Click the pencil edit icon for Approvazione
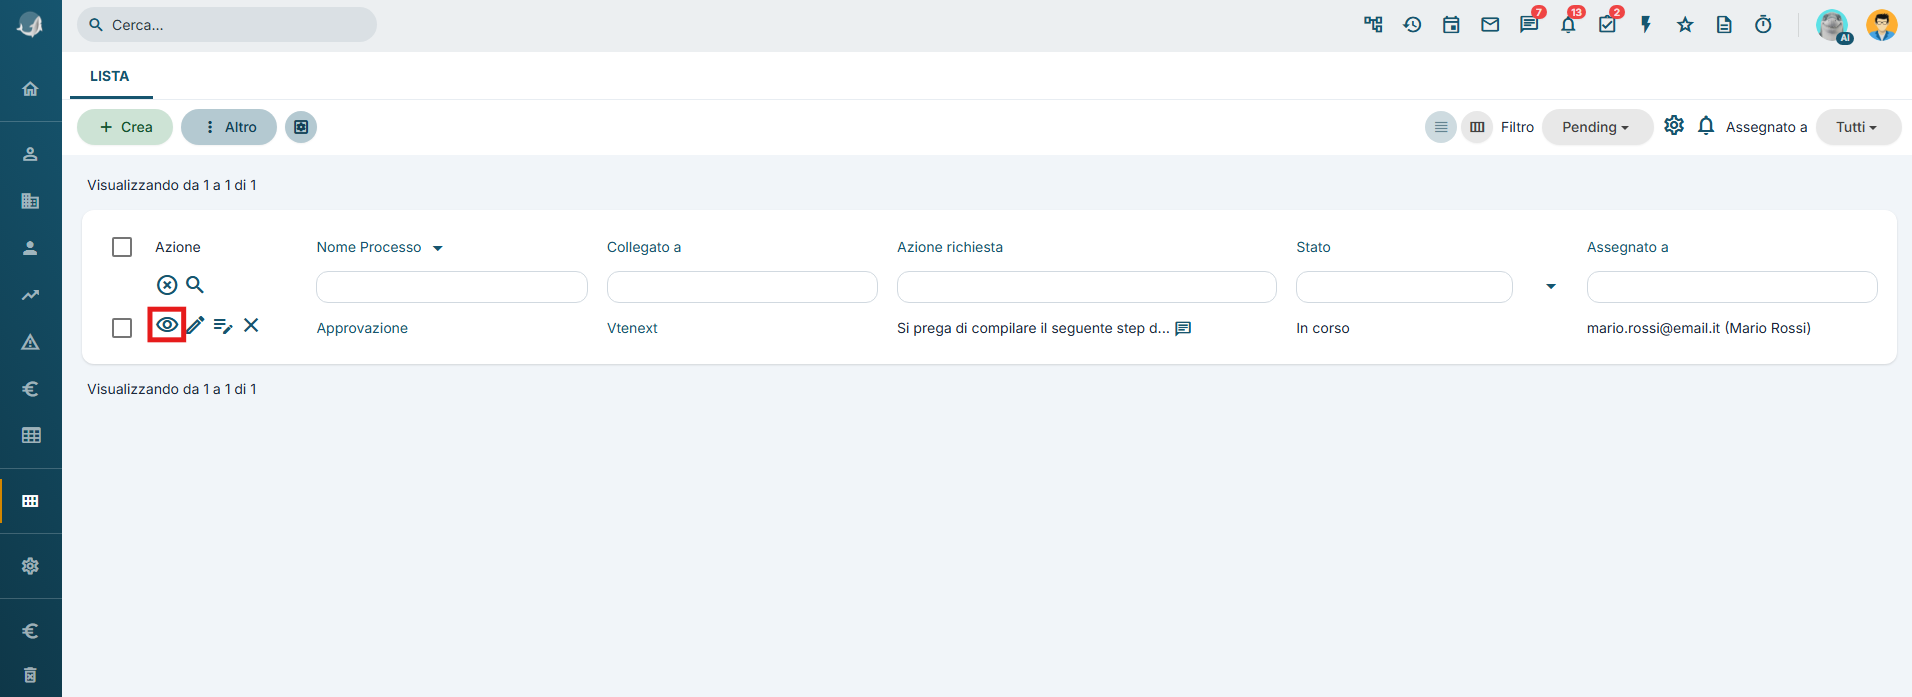Image resolution: width=1912 pixels, height=697 pixels. (x=195, y=325)
